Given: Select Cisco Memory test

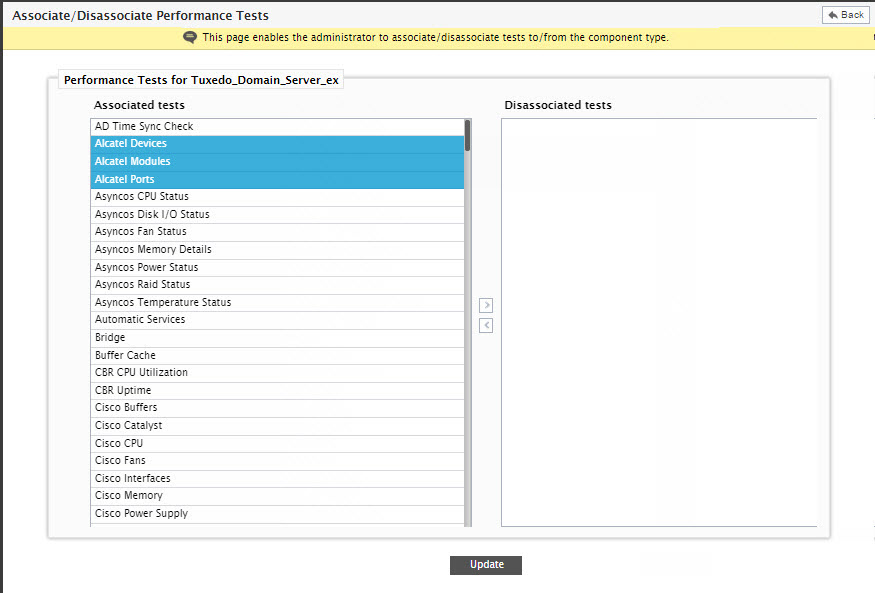Looking at the screenshot, I should click(277, 496).
